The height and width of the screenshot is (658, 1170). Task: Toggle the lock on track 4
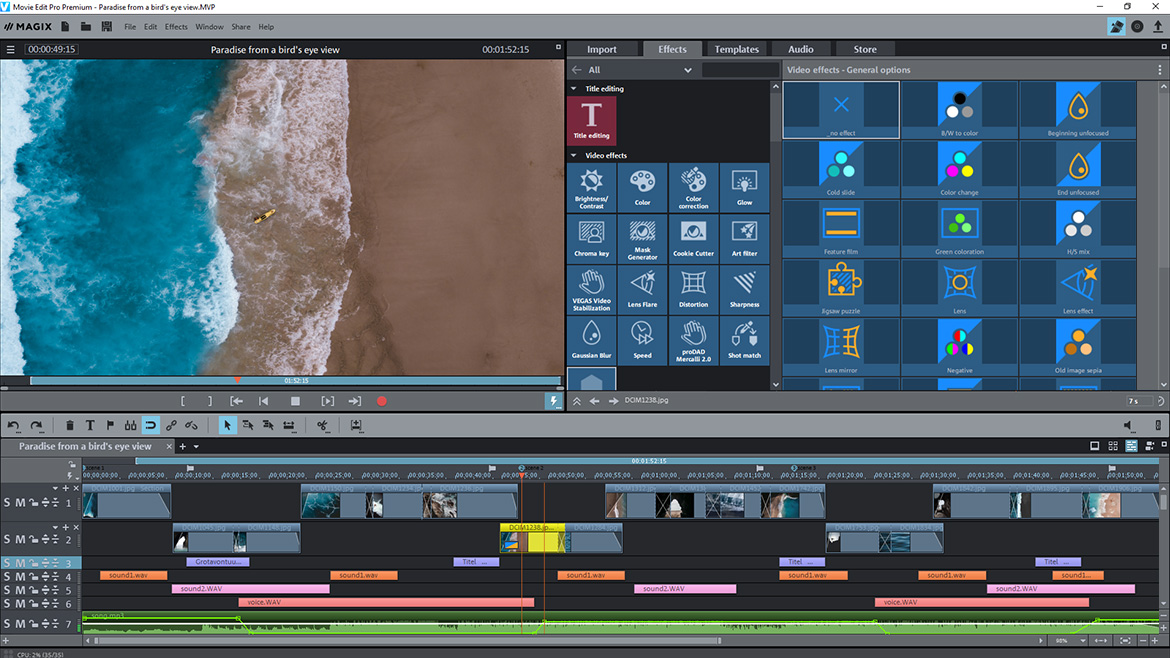(x=32, y=577)
